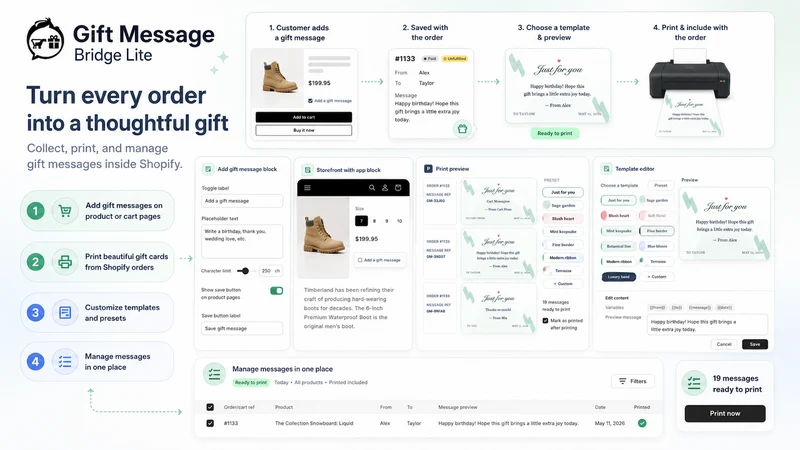Click the storefront search magnifier icon

[372, 188]
